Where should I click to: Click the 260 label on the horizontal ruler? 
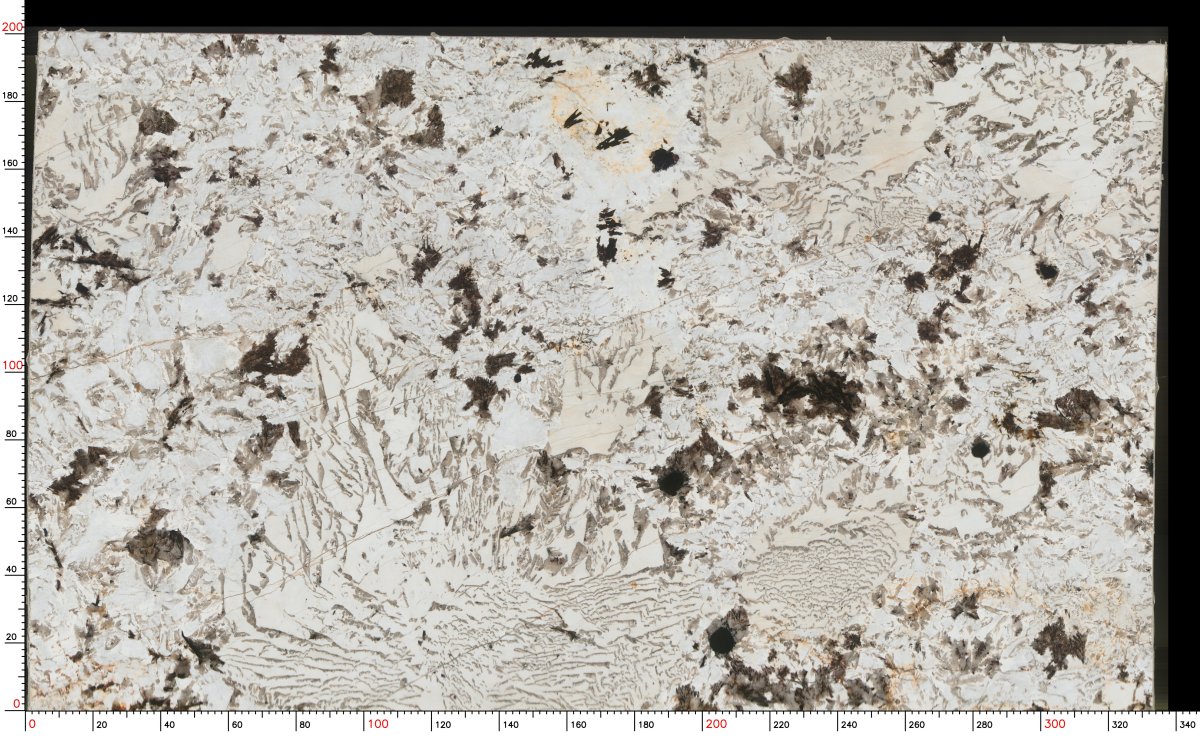pos(918,724)
